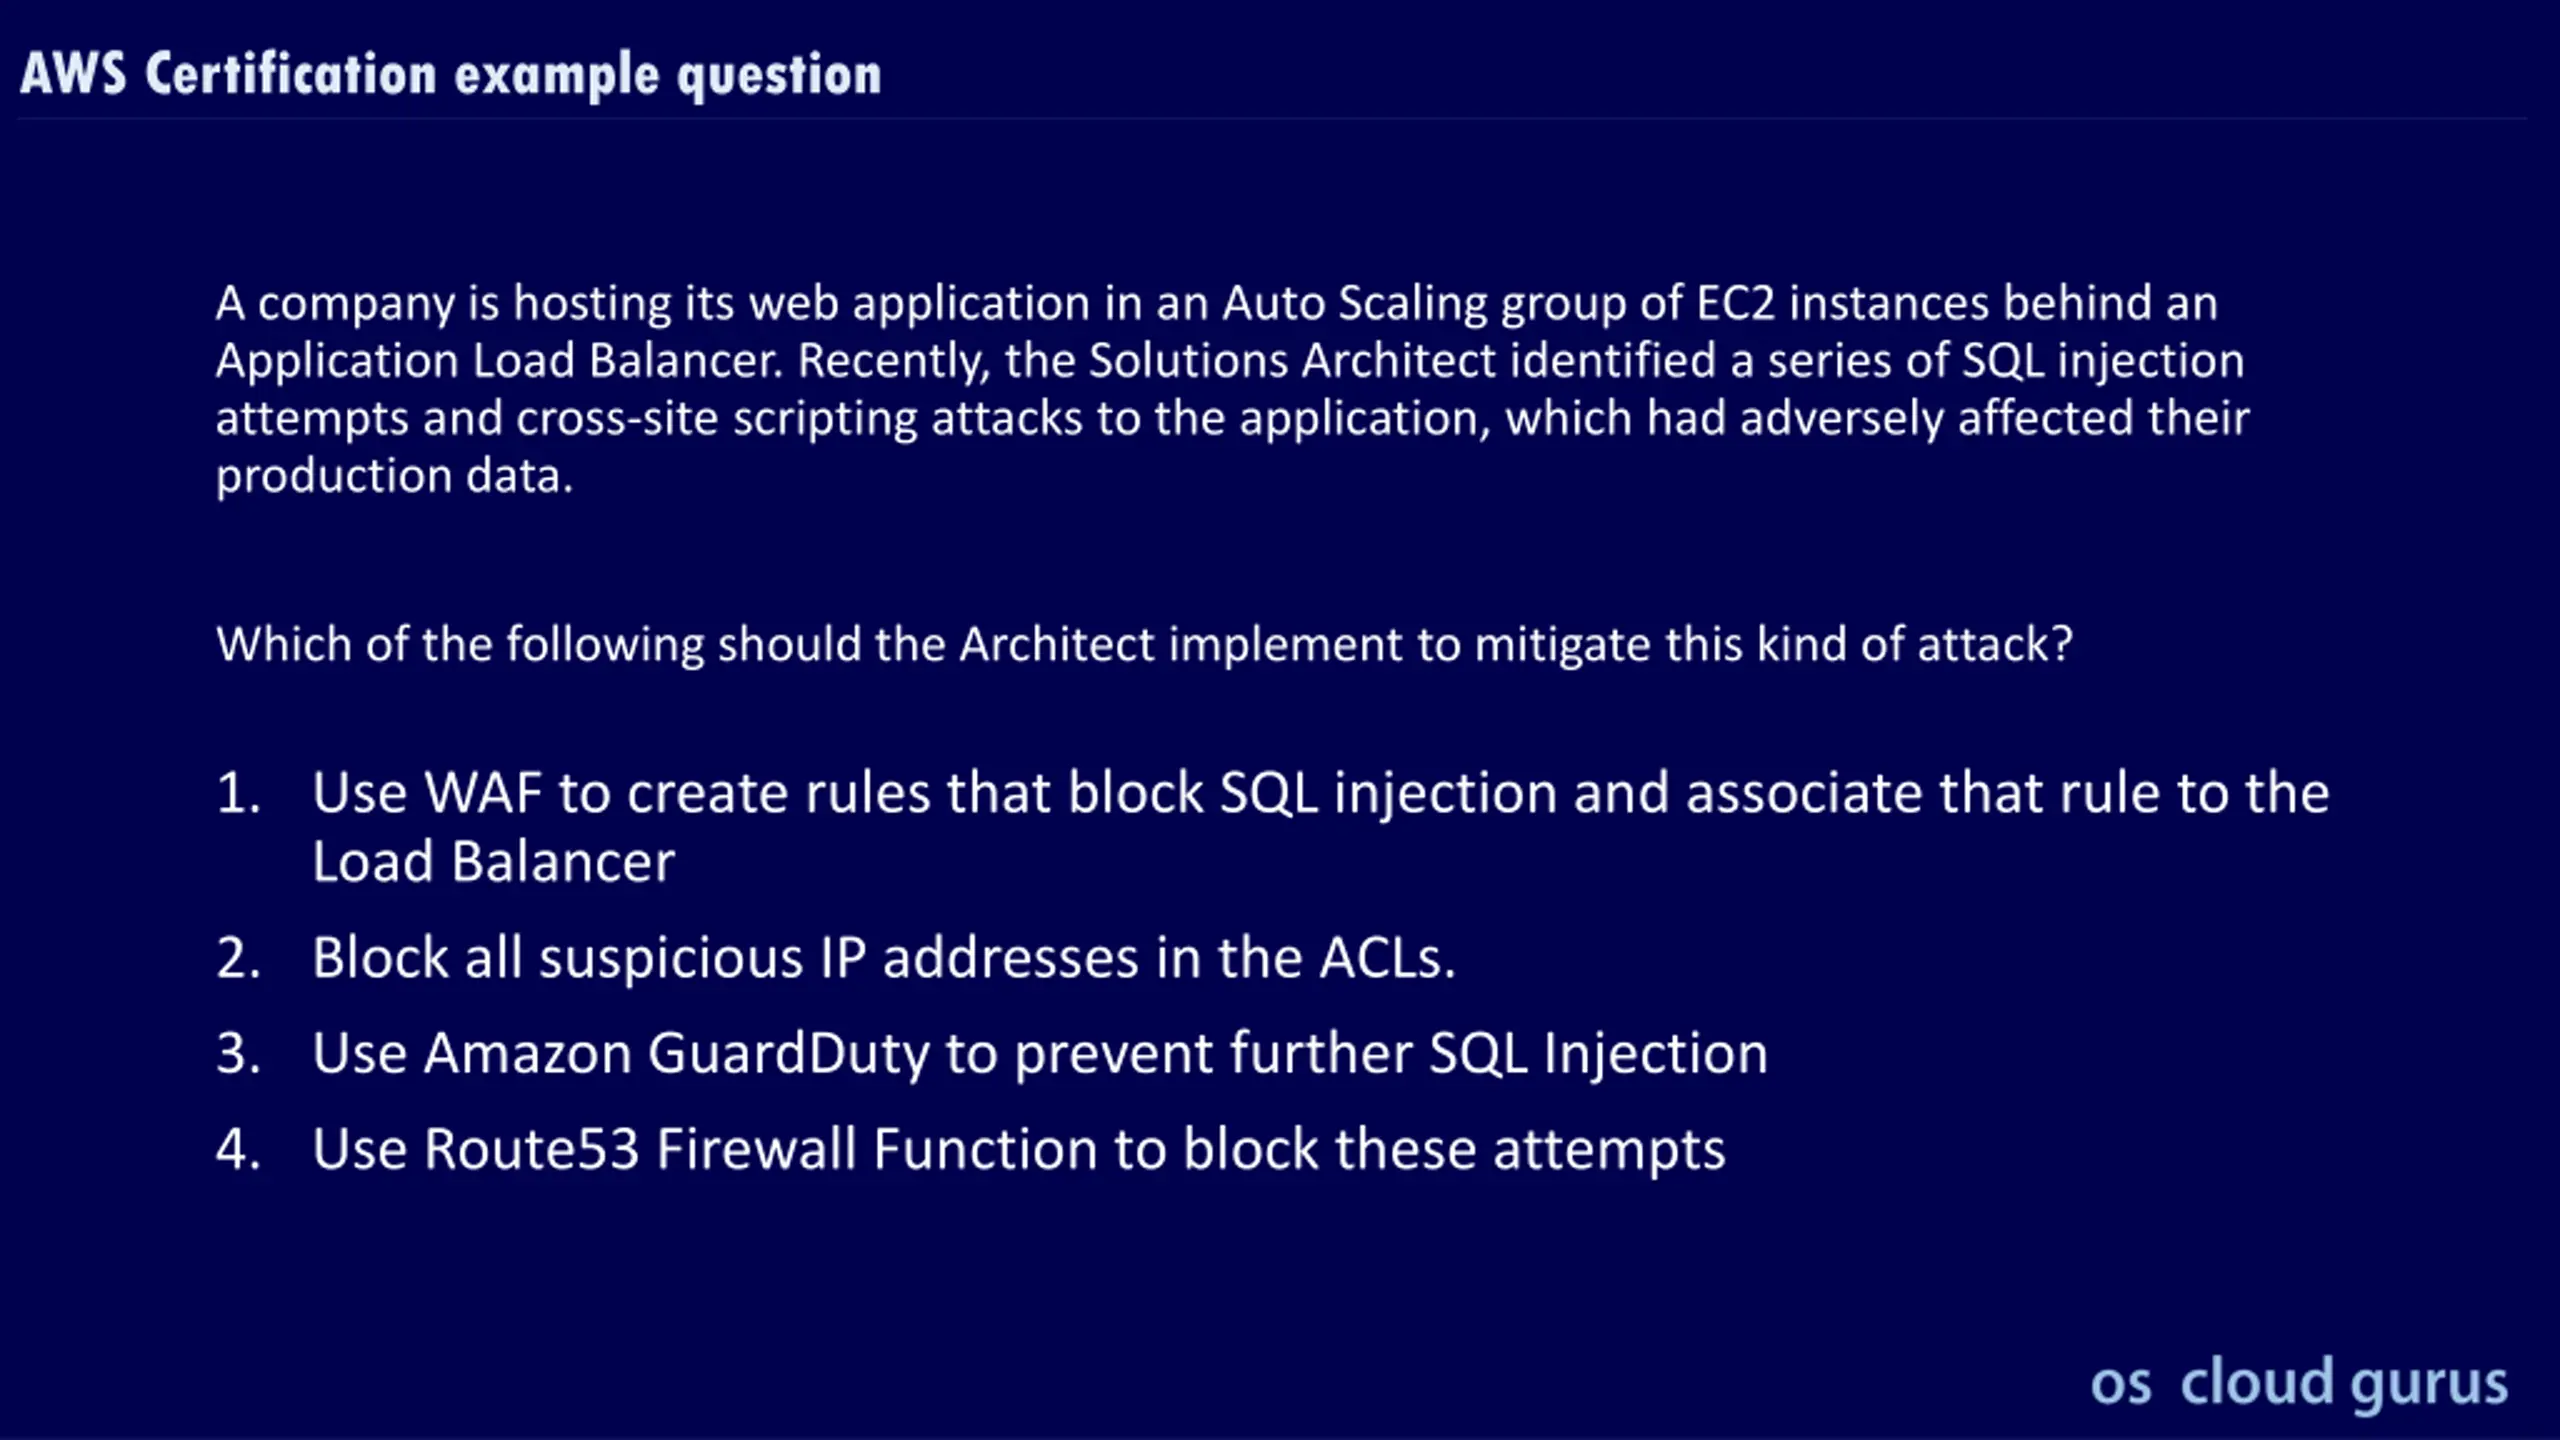The height and width of the screenshot is (1440, 2560).
Task: Click the word 'GuardDuty' in answer 3
Action: (x=789, y=1055)
